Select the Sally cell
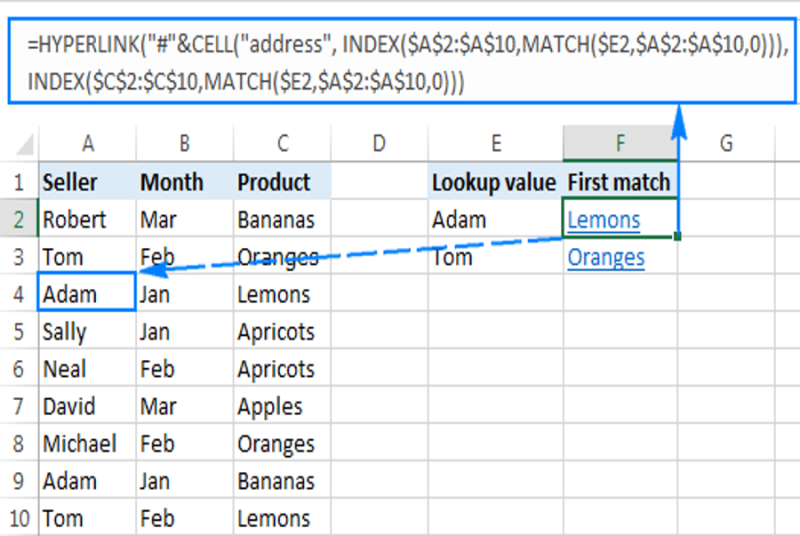 click(x=88, y=331)
